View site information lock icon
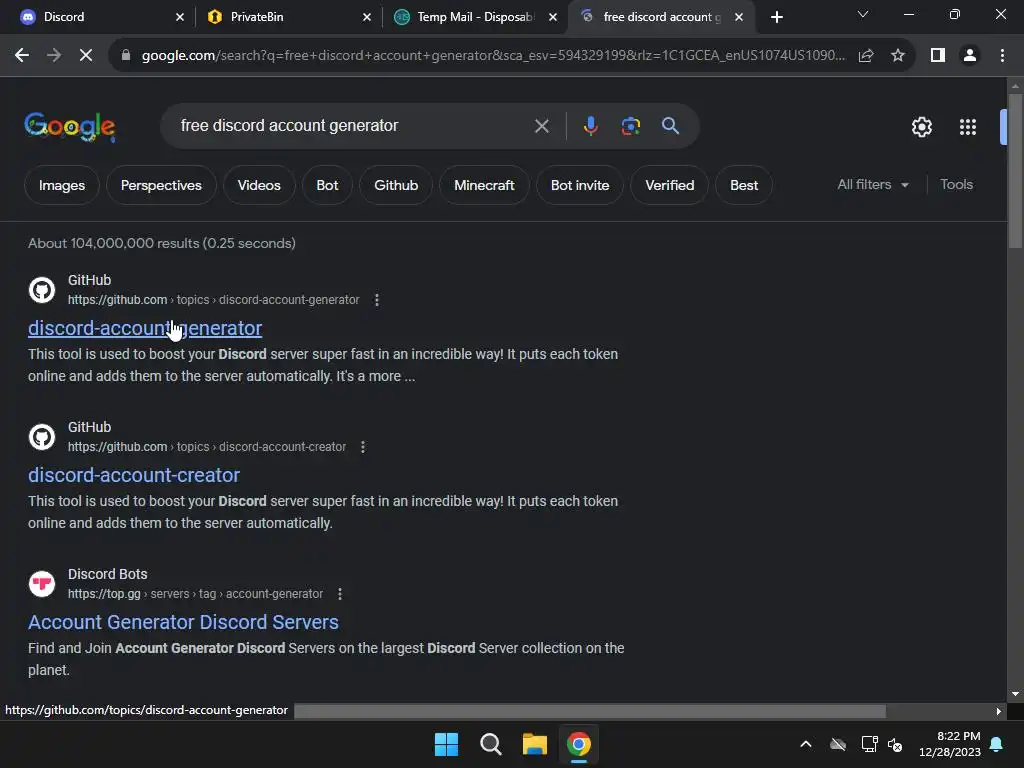Image resolution: width=1024 pixels, height=768 pixels. [x=126, y=56]
